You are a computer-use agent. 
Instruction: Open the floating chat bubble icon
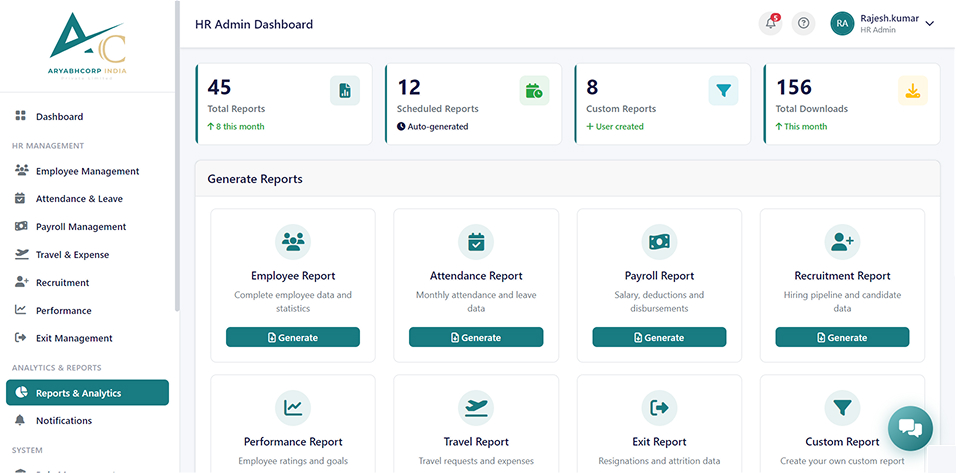click(910, 429)
